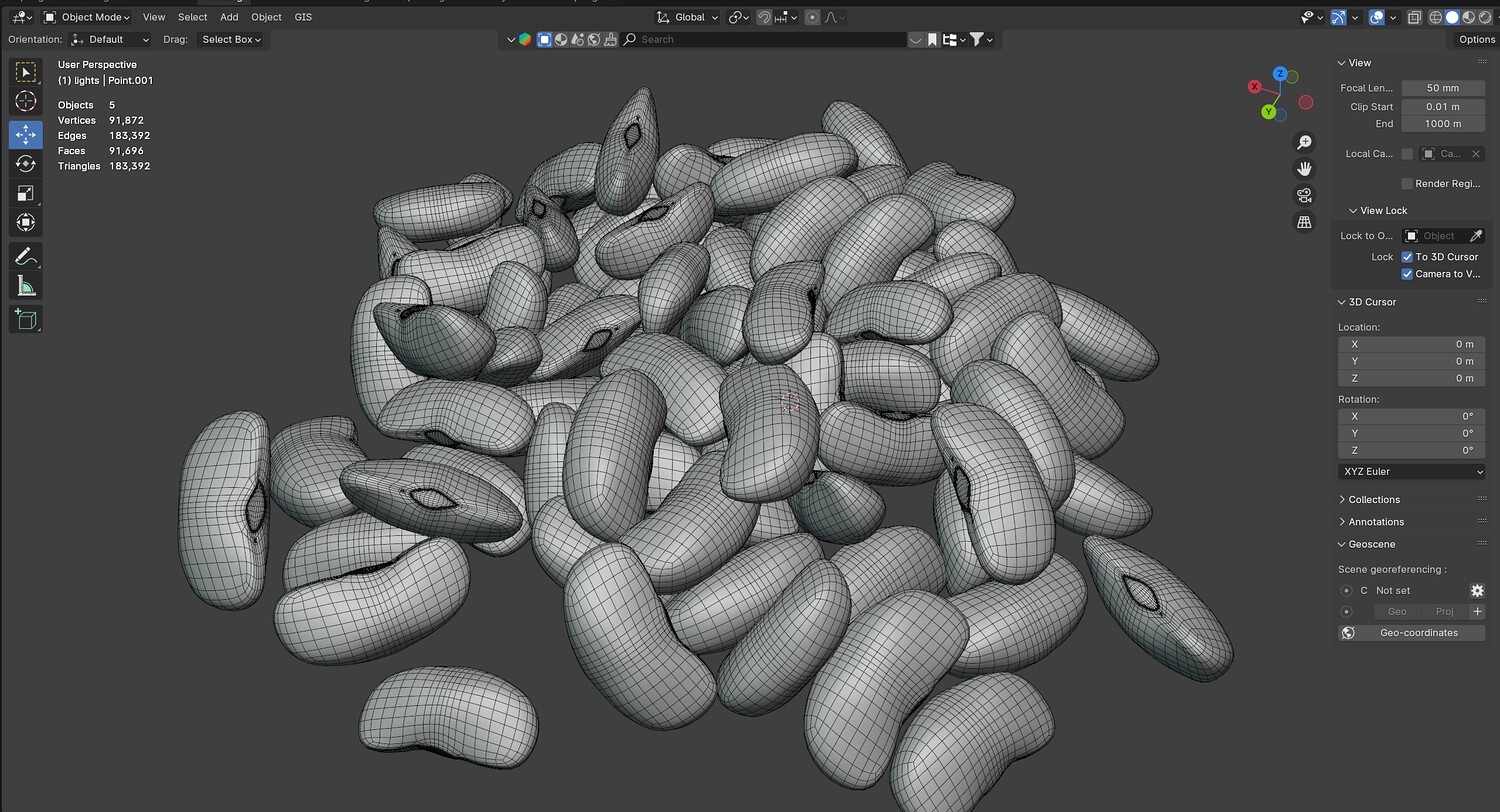Image resolution: width=1500 pixels, height=812 pixels.
Task: Select the Rotate tool
Action: [x=26, y=164]
